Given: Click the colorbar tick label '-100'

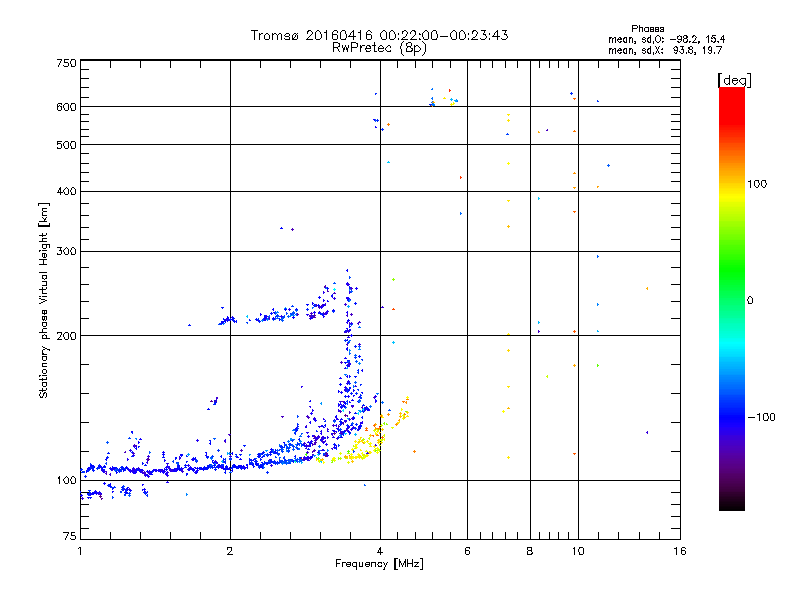Looking at the screenshot, I should [761, 417].
